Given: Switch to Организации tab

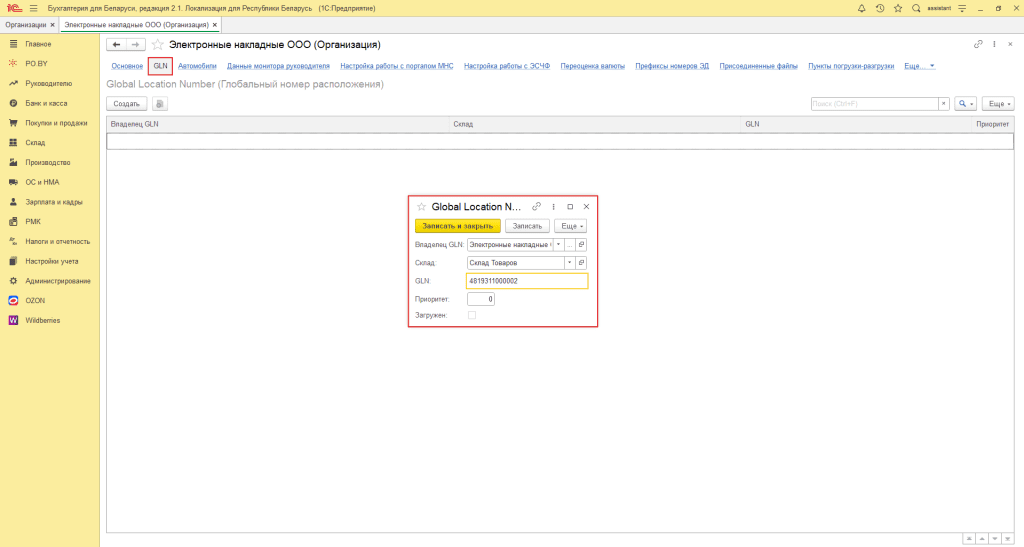Looking at the screenshot, I should 25,25.
